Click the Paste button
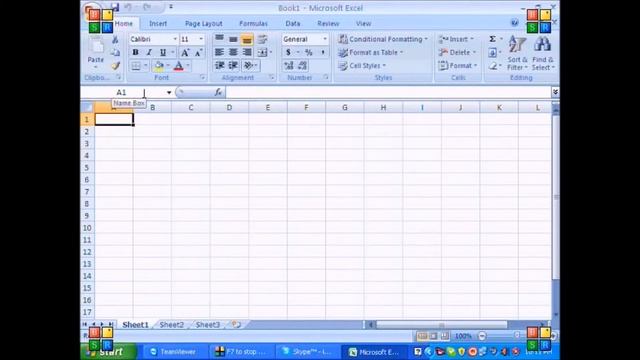 point(96,51)
